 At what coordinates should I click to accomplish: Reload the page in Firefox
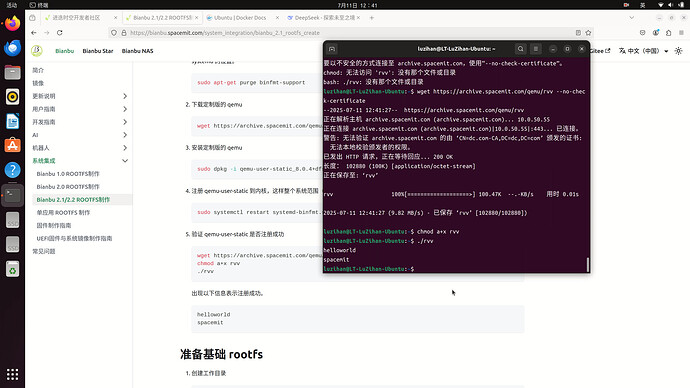pos(60,33)
